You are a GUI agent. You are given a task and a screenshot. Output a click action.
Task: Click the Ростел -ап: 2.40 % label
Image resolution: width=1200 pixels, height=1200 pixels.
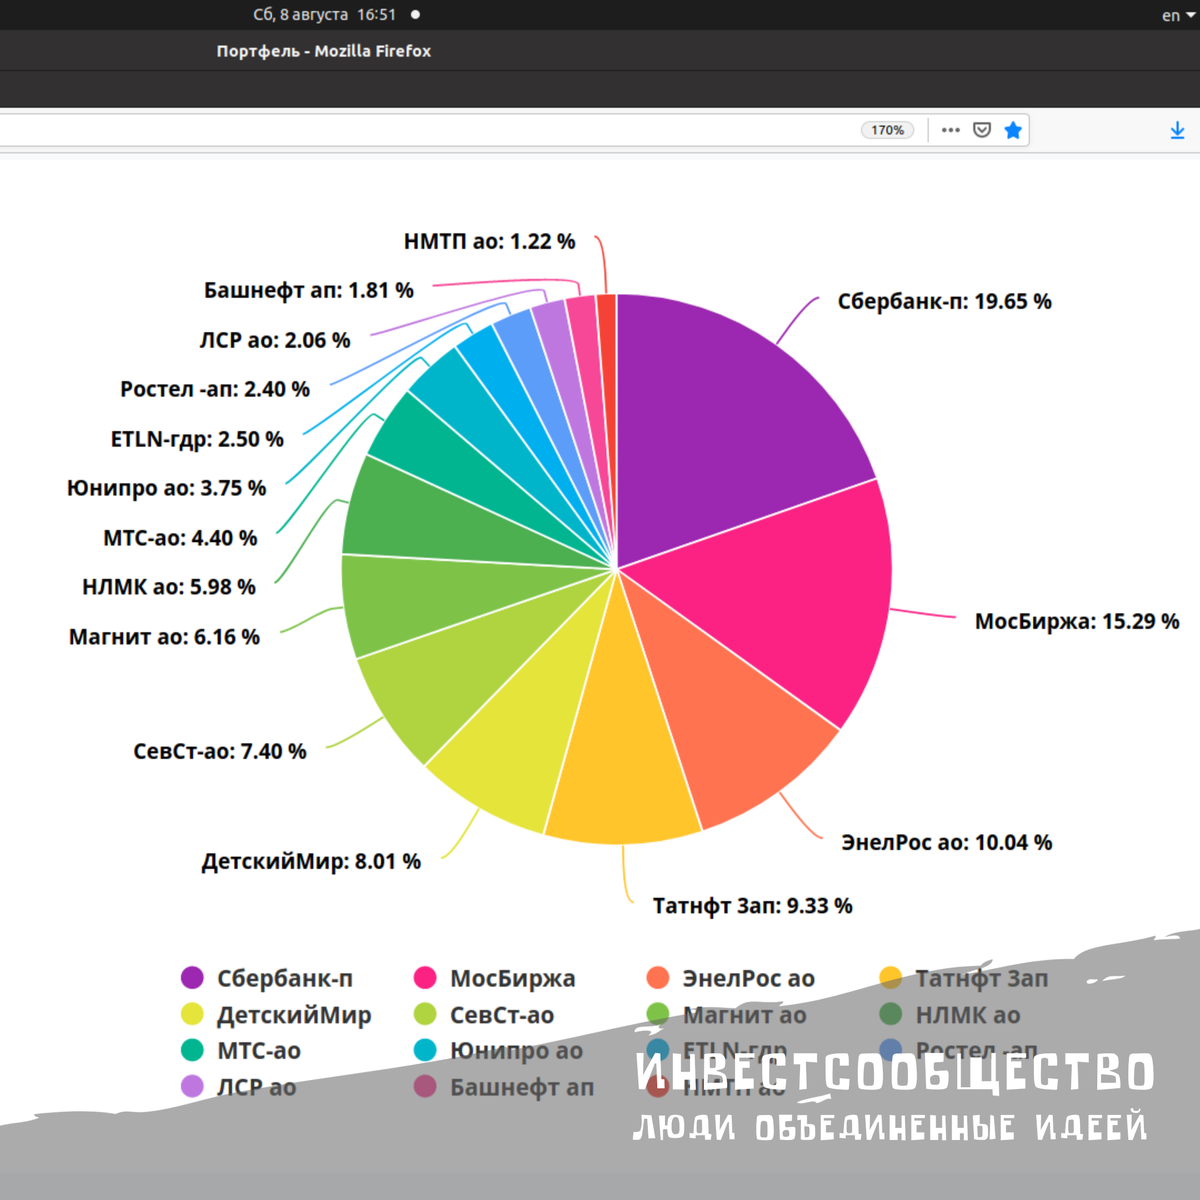click(x=215, y=389)
